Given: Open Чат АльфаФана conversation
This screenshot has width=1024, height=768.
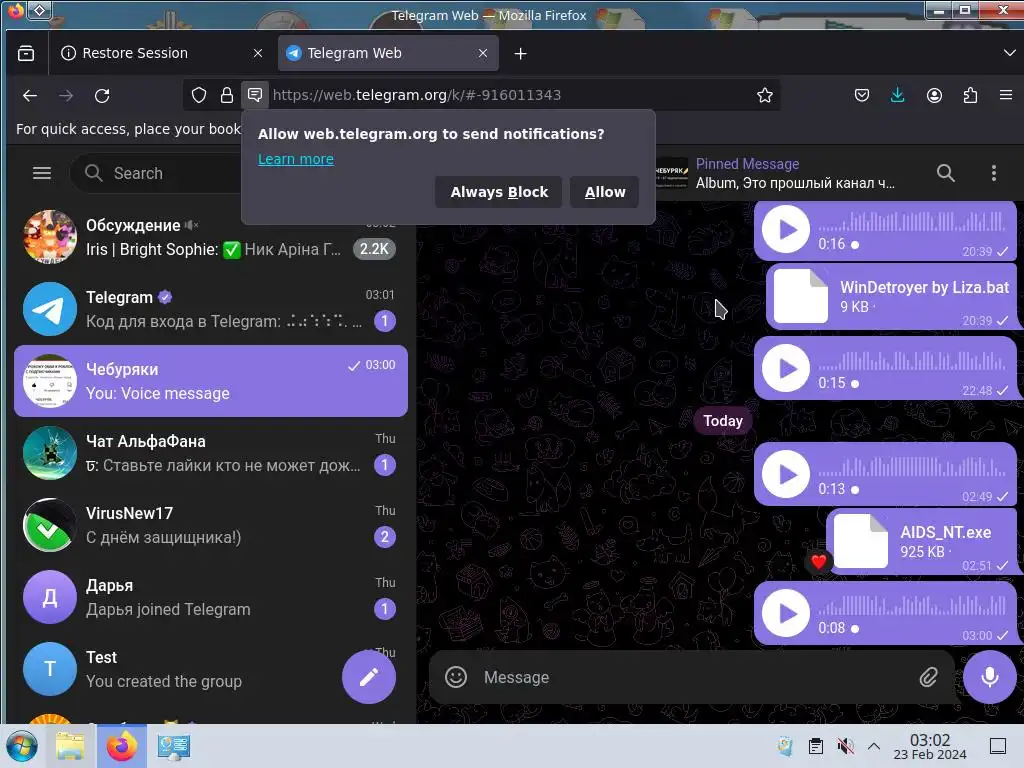Looking at the screenshot, I should tap(210, 453).
